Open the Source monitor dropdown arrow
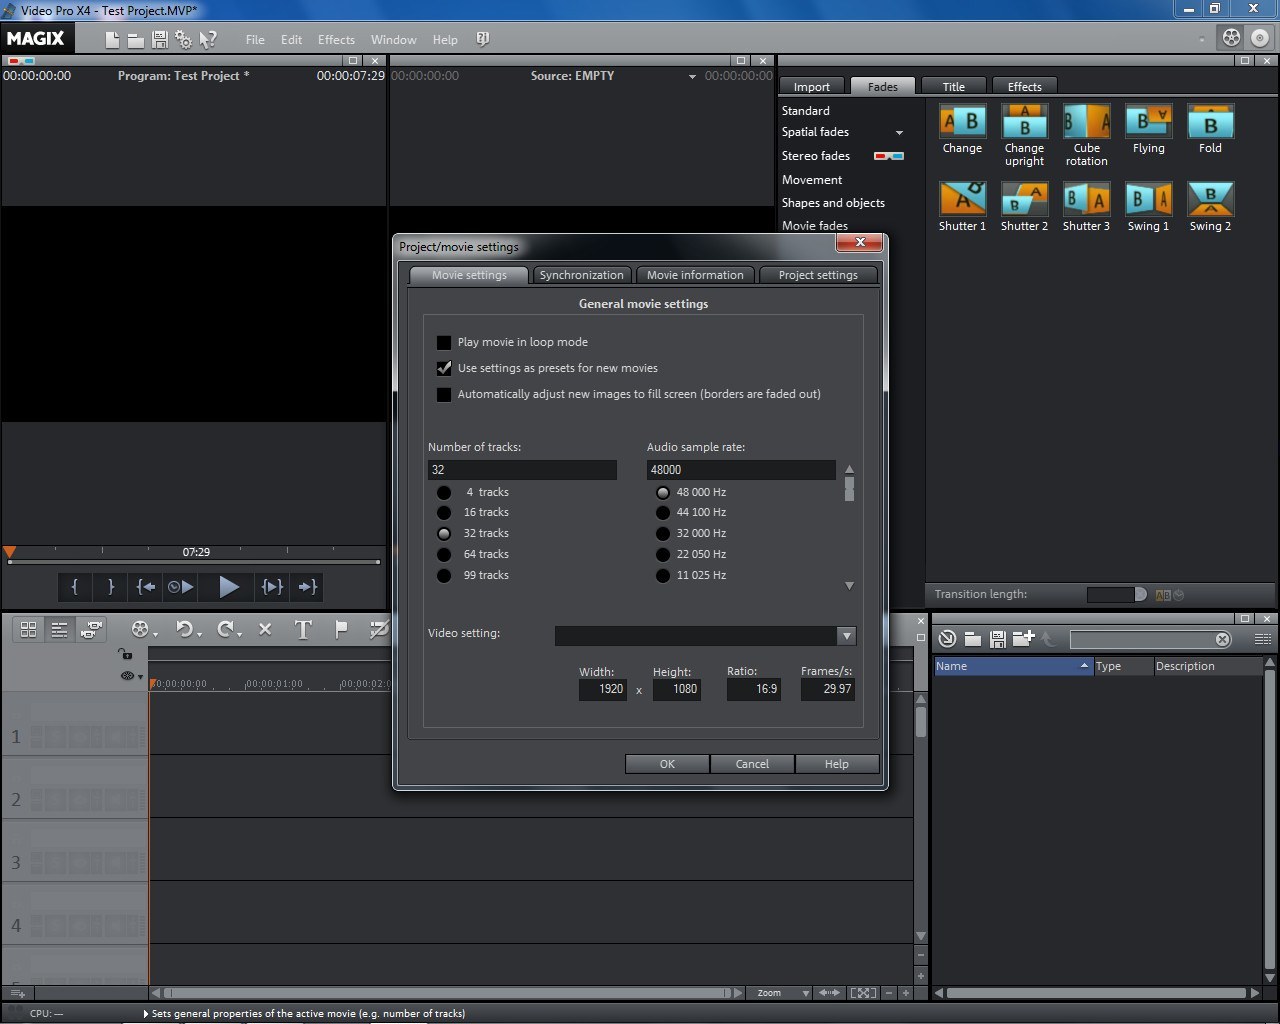The width and height of the screenshot is (1280, 1024). [x=692, y=77]
